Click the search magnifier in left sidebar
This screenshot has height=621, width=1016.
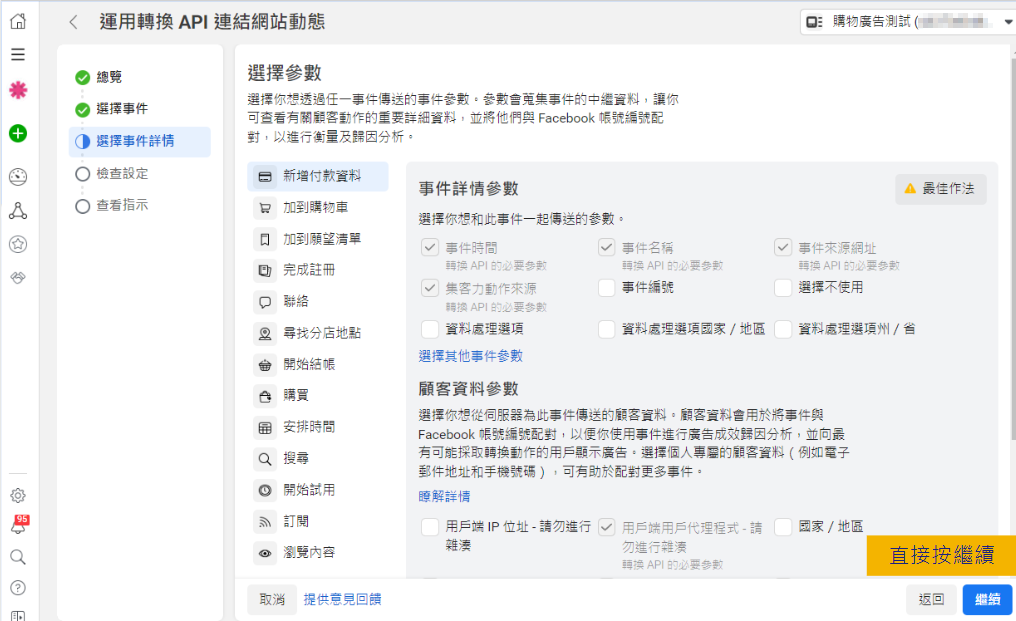[18, 557]
